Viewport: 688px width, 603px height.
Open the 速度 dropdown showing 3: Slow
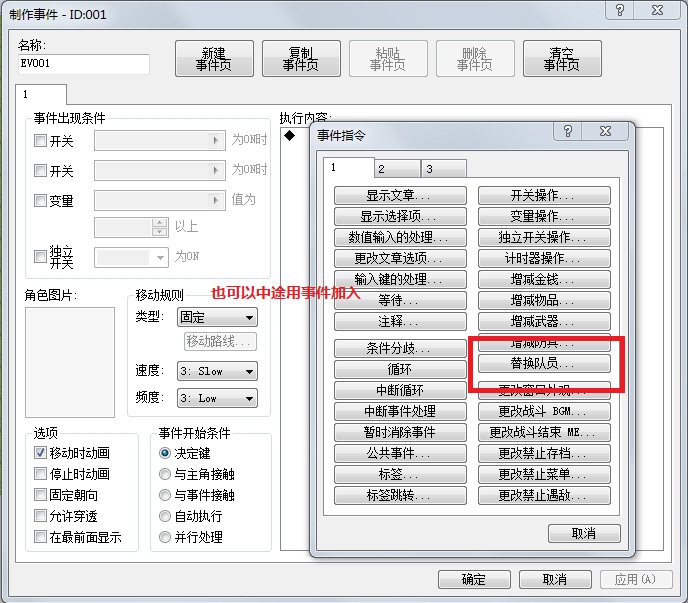(x=217, y=371)
